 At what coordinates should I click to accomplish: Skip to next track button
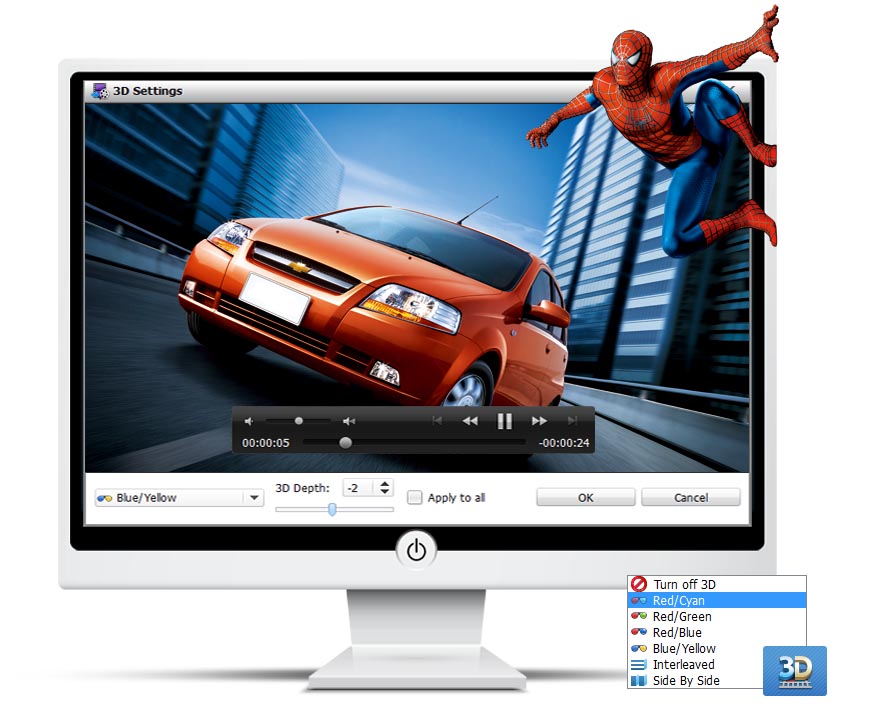572,421
